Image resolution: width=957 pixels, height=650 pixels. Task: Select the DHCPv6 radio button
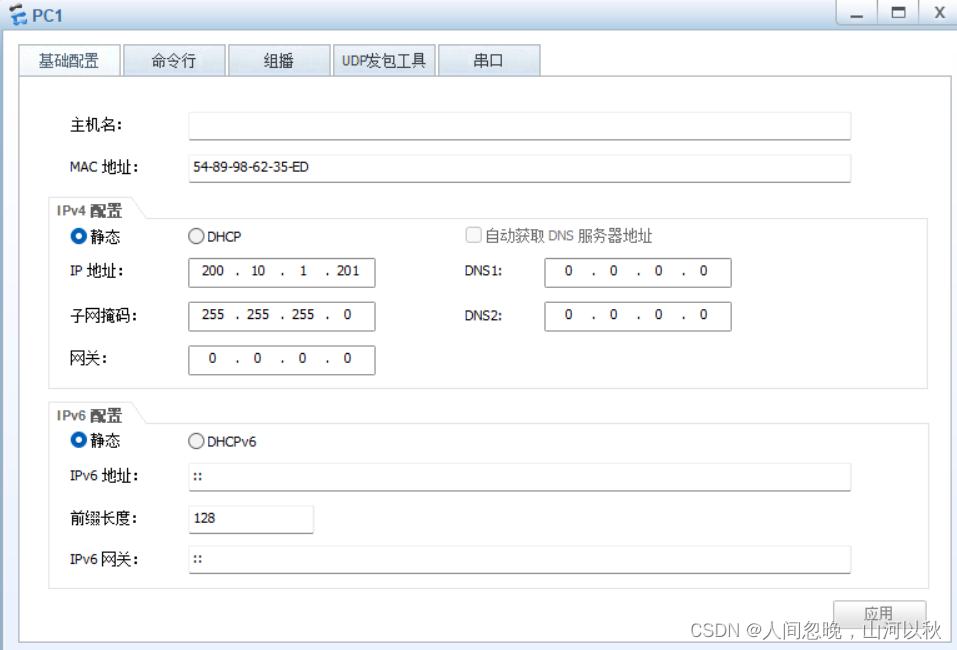click(196, 441)
